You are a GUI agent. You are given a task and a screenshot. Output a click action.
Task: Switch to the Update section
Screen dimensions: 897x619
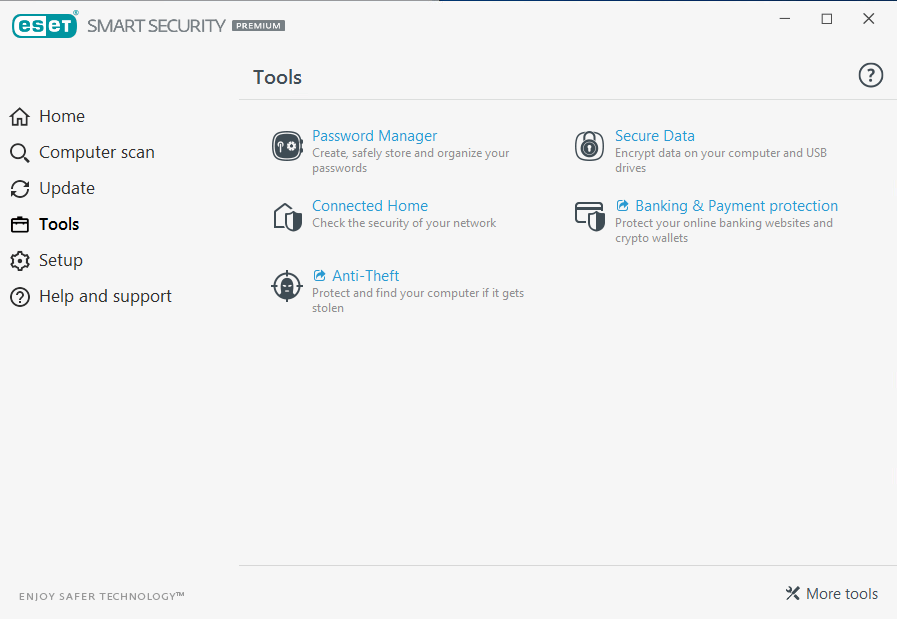point(67,189)
